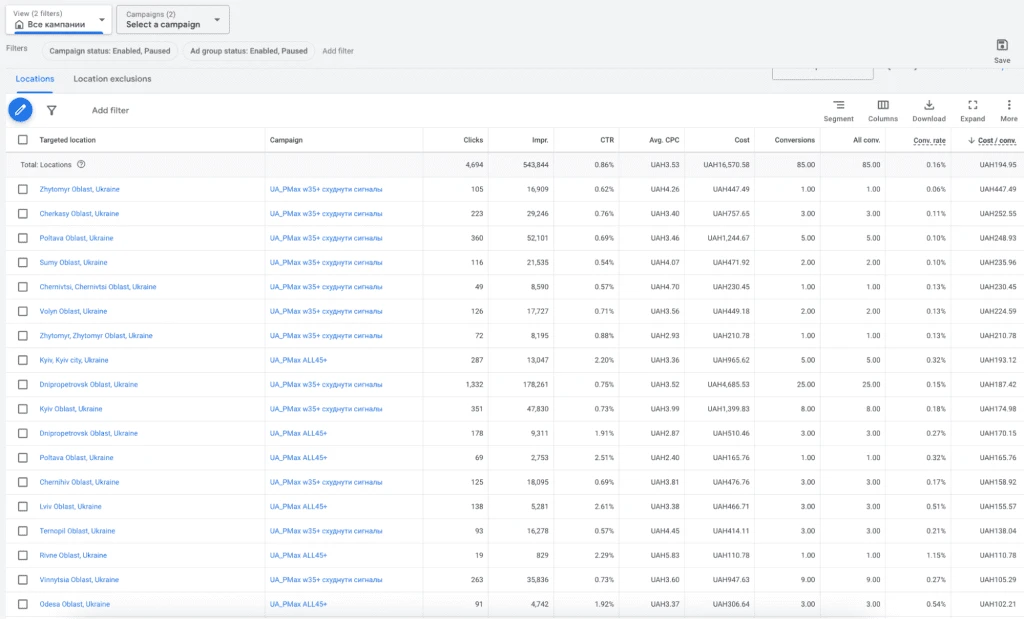The width and height of the screenshot is (1024, 619).
Task: Open the View (2 filters) dropdown
Action: coord(59,20)
